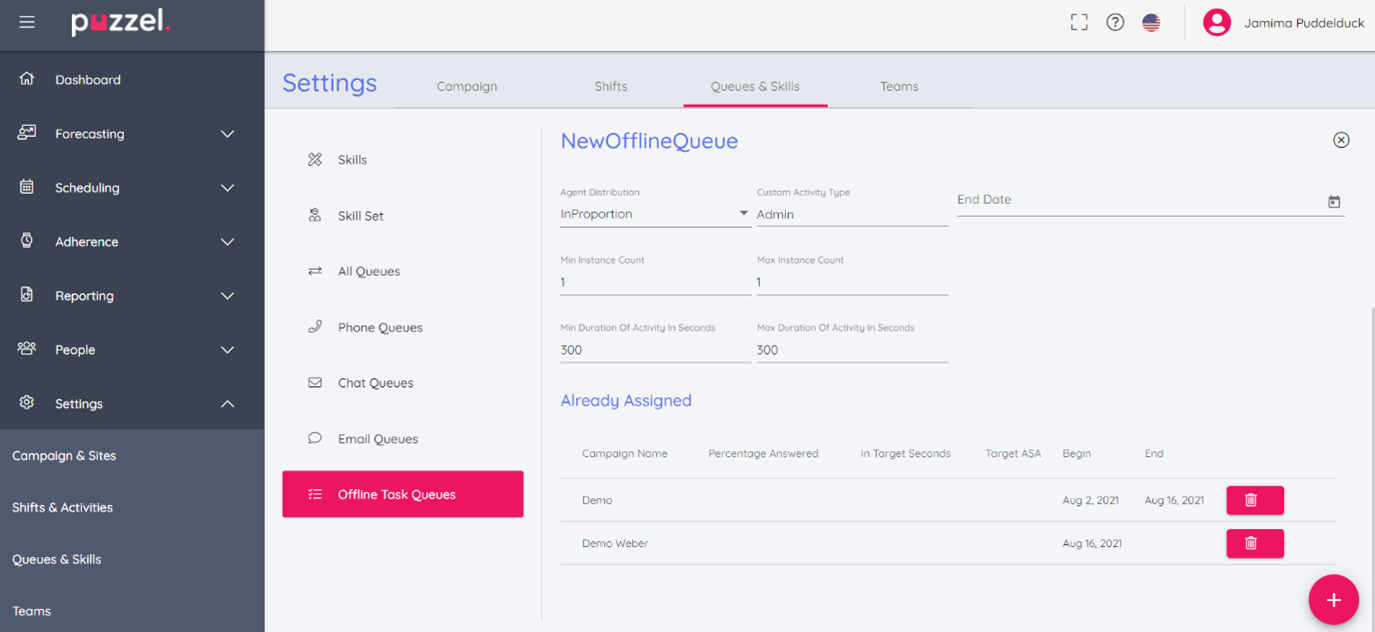
Task: Click the US flag language icon
Action: point(1151,22)
